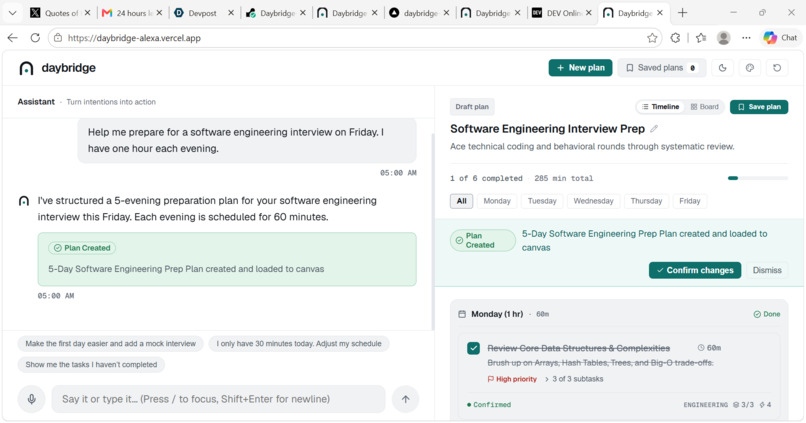Open a new browser tab
This screenshot has height=423, width=806.
pos(682,13)
